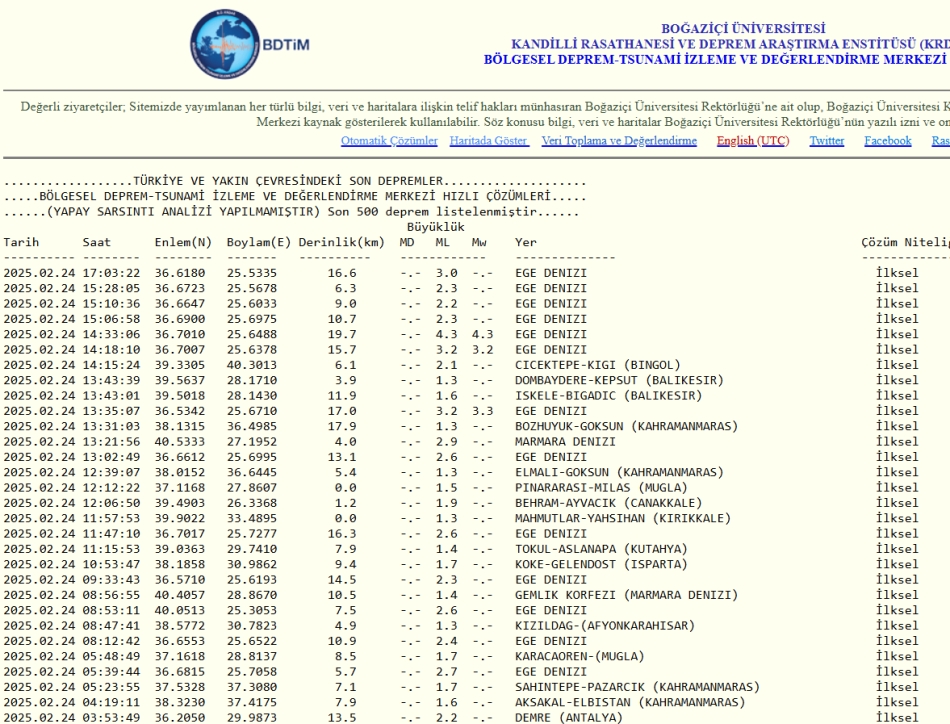Go to Veri Toplama ve Değerlendirme

tap(619, 140)
